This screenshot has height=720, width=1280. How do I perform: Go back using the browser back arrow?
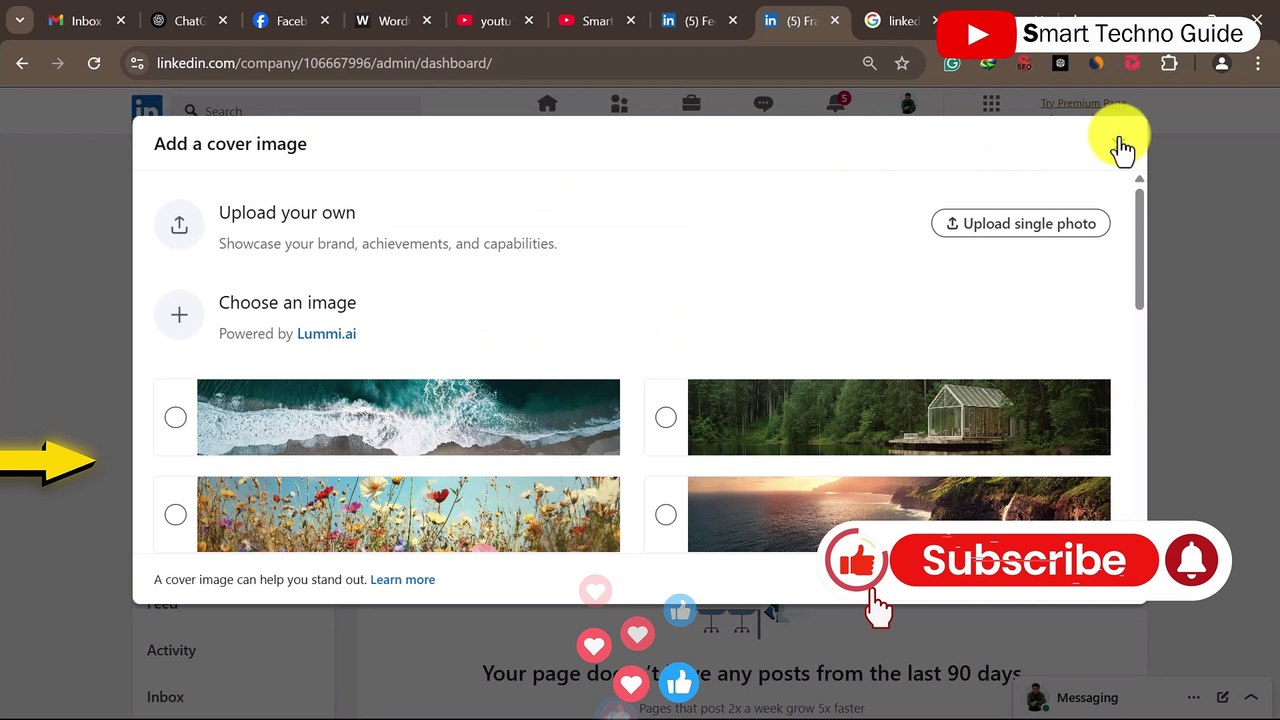point(22,63)
